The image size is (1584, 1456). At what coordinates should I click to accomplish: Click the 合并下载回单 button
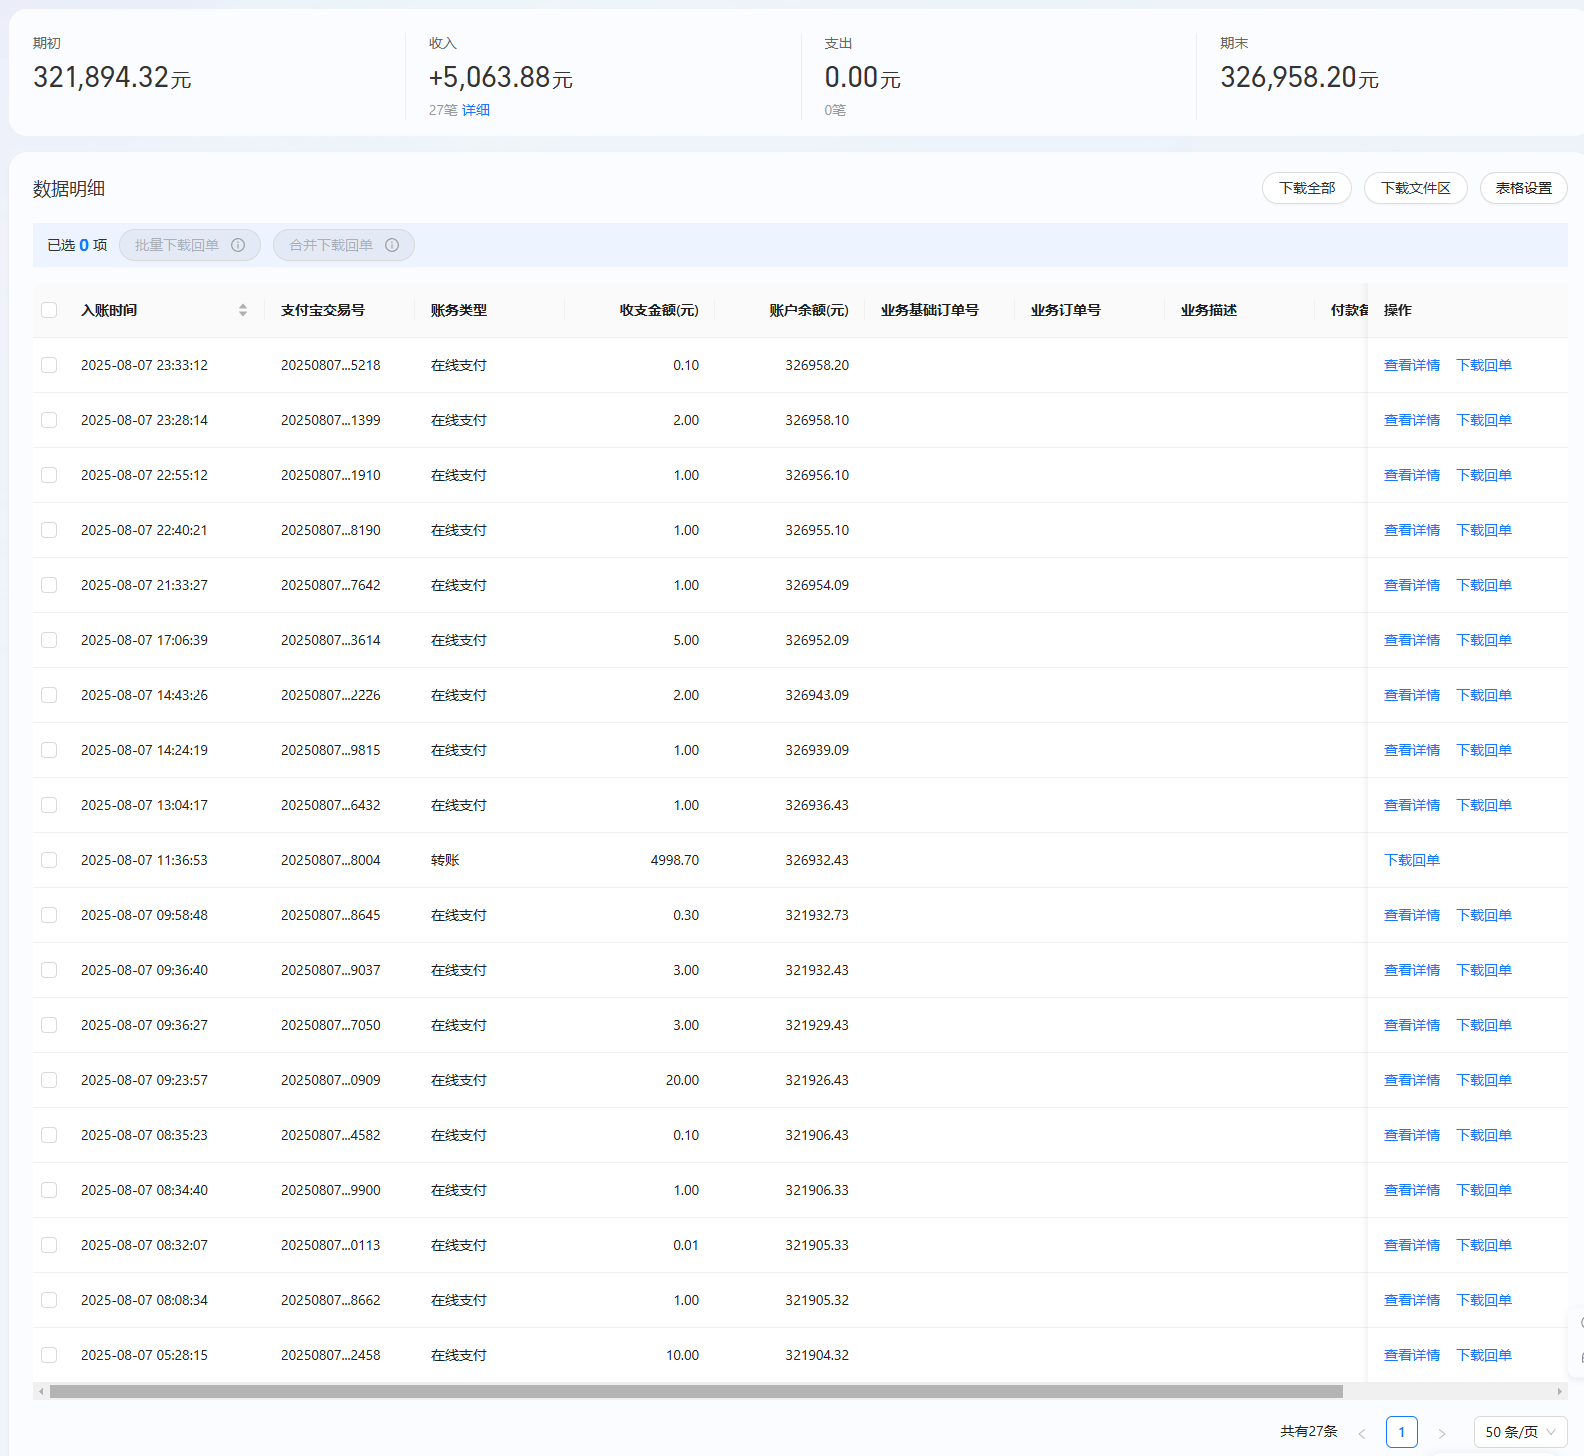coord(344,245)
